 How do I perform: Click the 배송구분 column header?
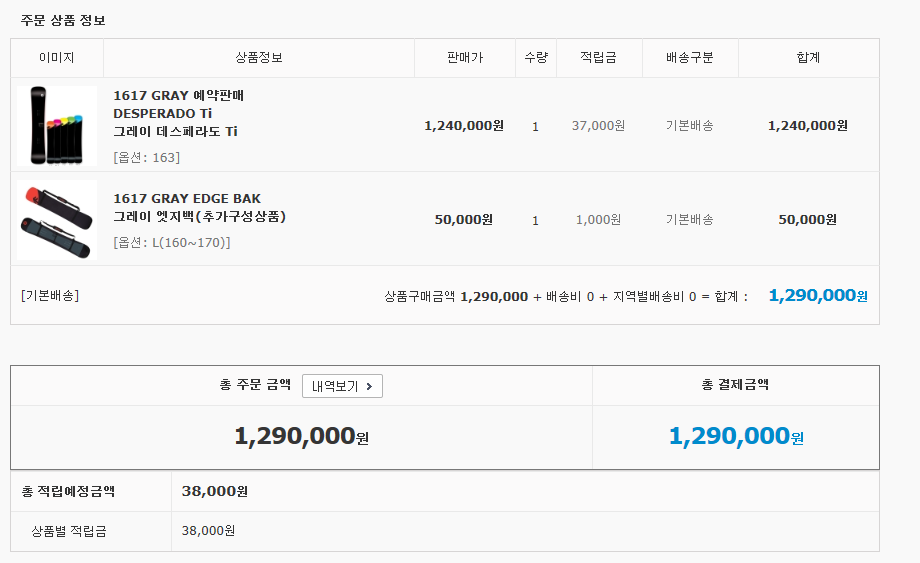click(x=689, y=57)
